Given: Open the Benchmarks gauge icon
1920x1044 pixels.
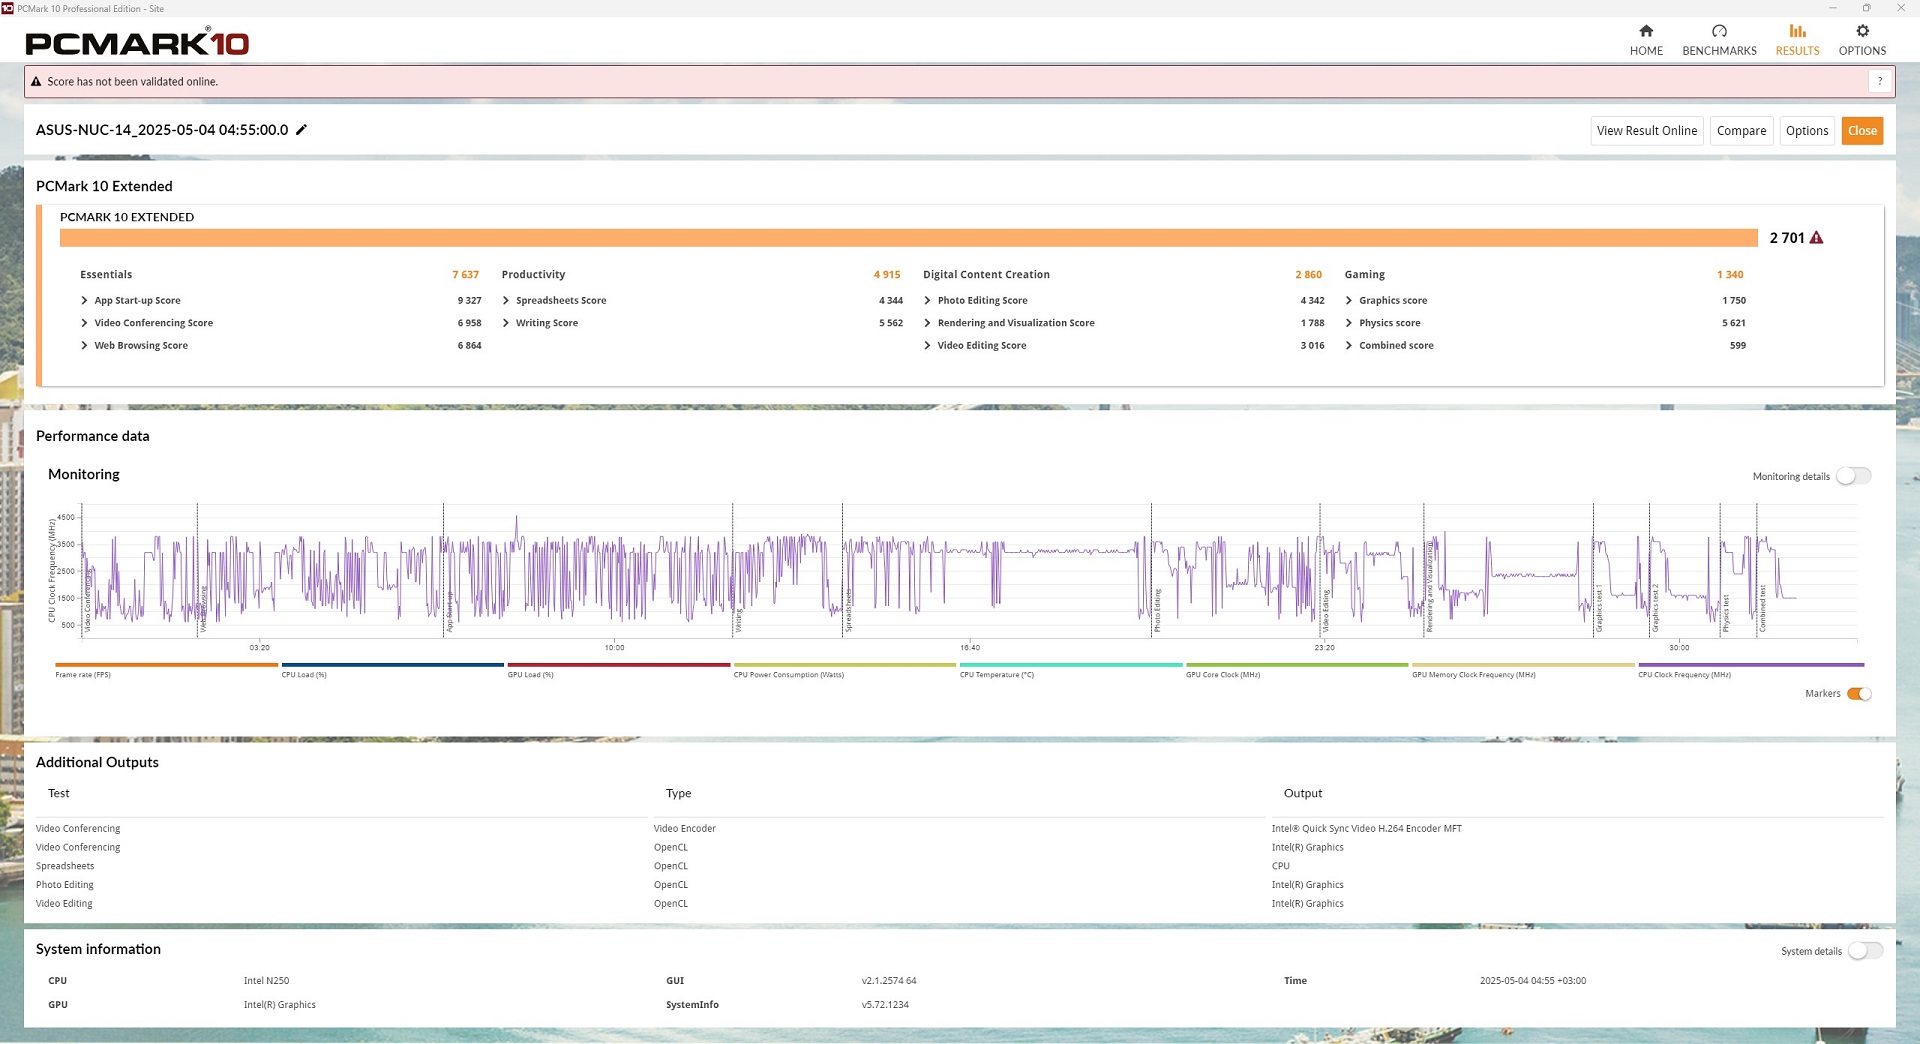Looking at the screenshot, I should [1719, 31].
